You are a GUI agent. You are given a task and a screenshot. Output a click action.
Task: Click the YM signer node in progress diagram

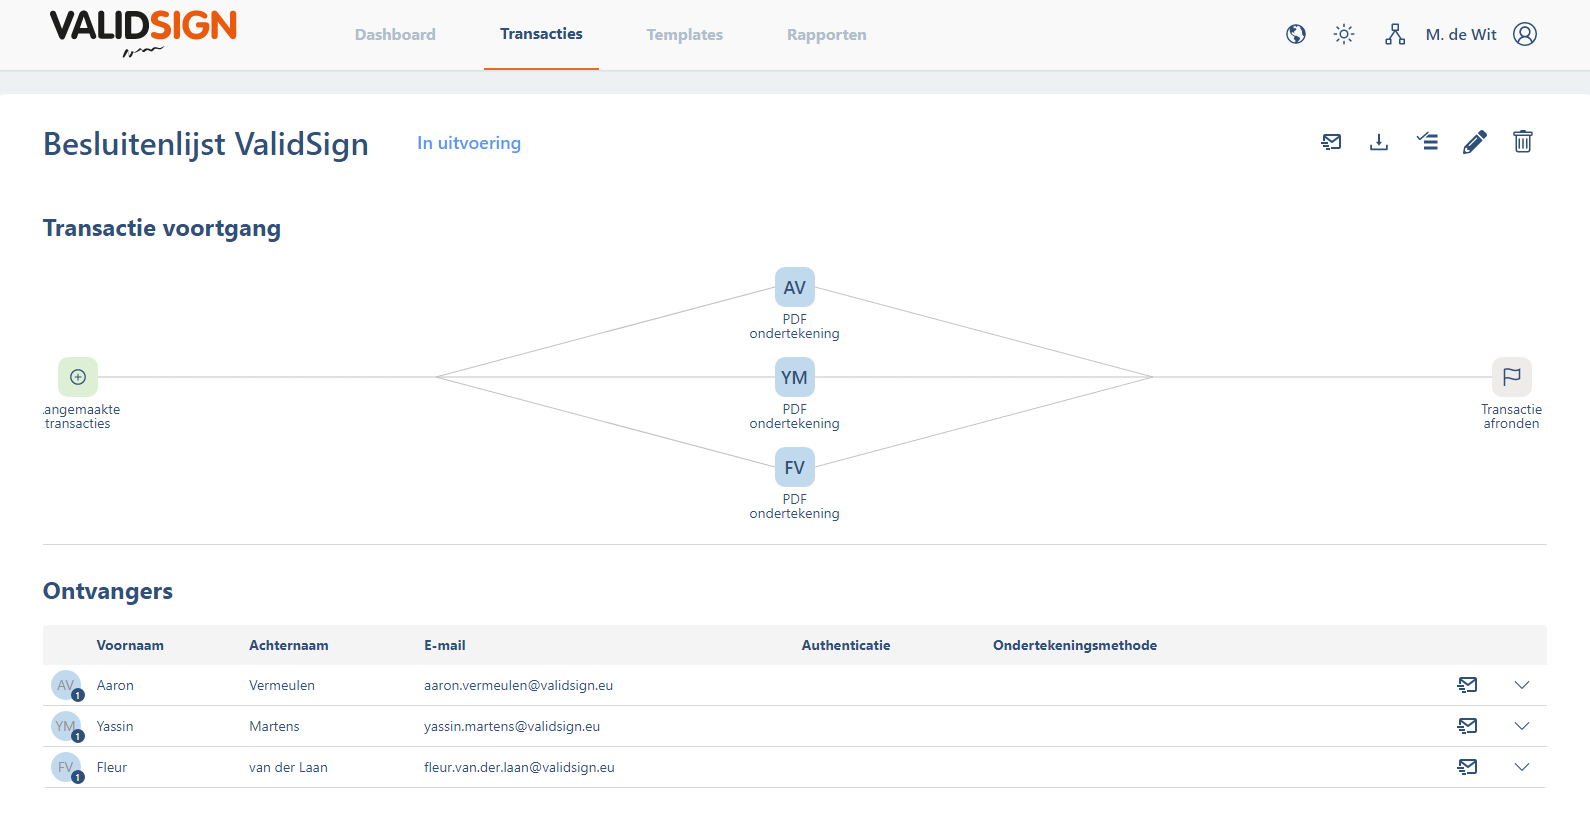point(795,377)
